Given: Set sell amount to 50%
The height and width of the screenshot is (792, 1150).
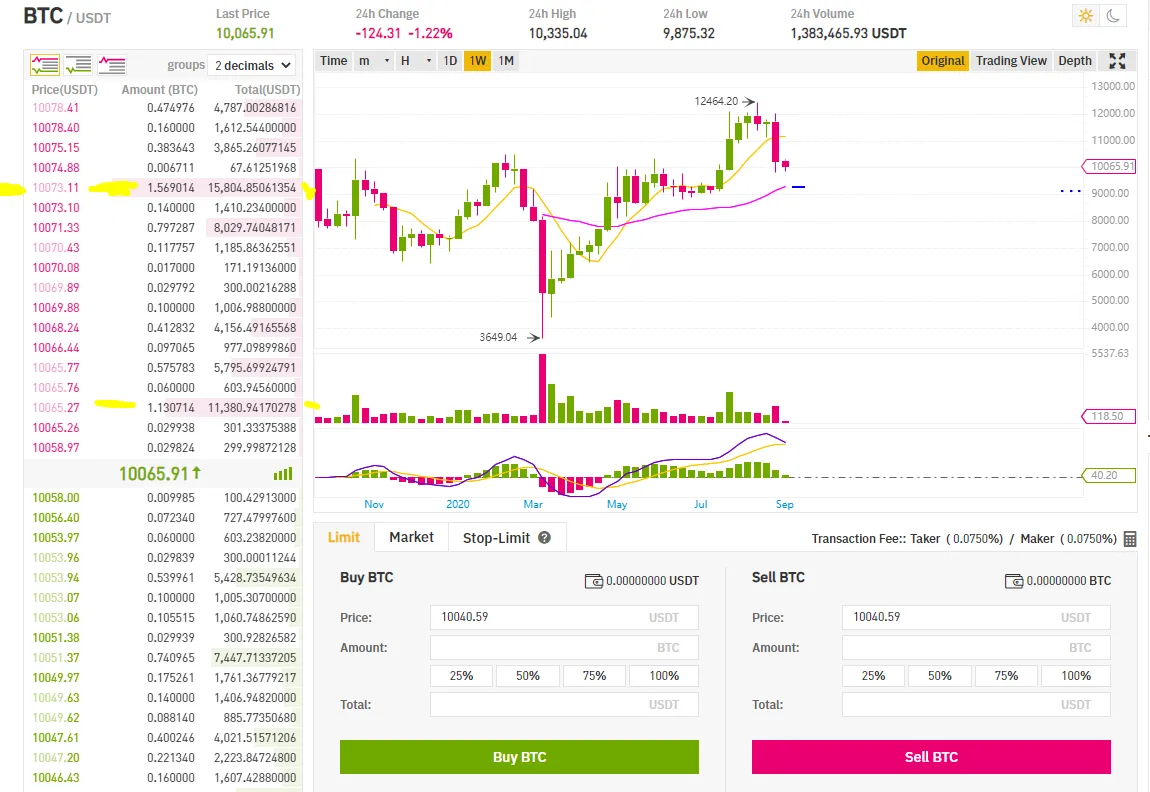Looking at the screenshot, I should [x=940, y=675].
